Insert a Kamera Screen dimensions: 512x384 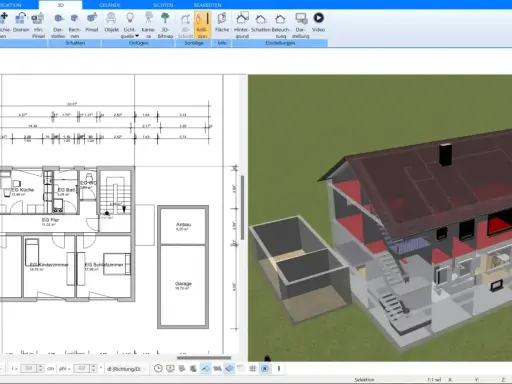pyautogui.click(x=148, y=25)
